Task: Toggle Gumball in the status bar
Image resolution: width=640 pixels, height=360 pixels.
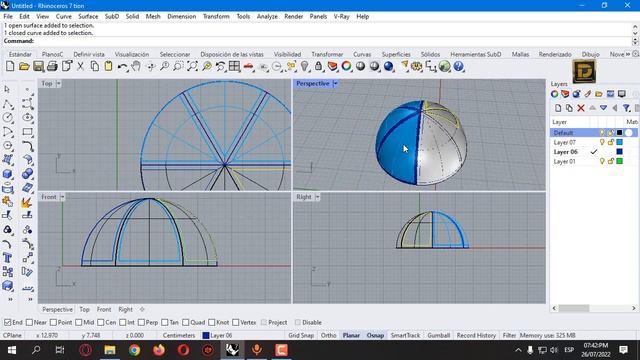Action: [x=438, y=336]
